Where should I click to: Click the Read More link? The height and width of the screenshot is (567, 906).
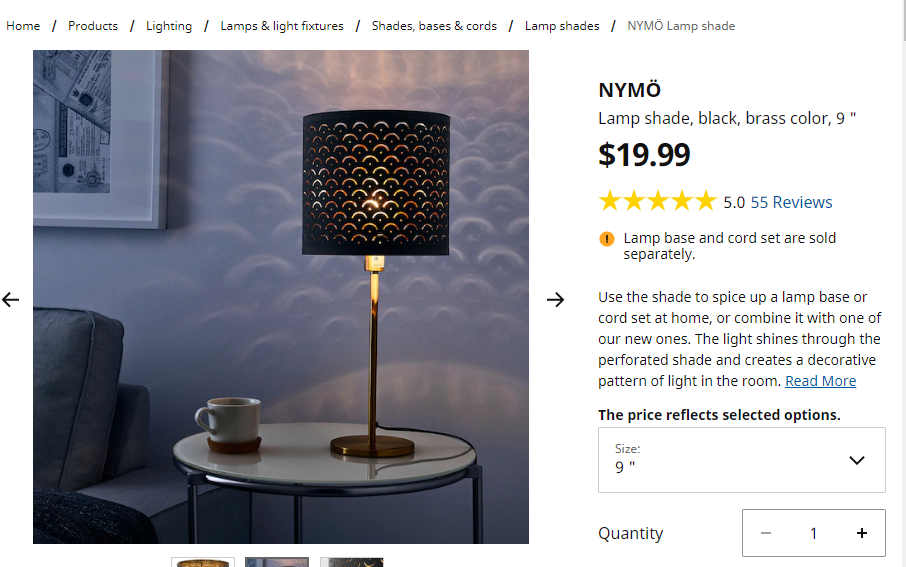[x=820, y=381]
